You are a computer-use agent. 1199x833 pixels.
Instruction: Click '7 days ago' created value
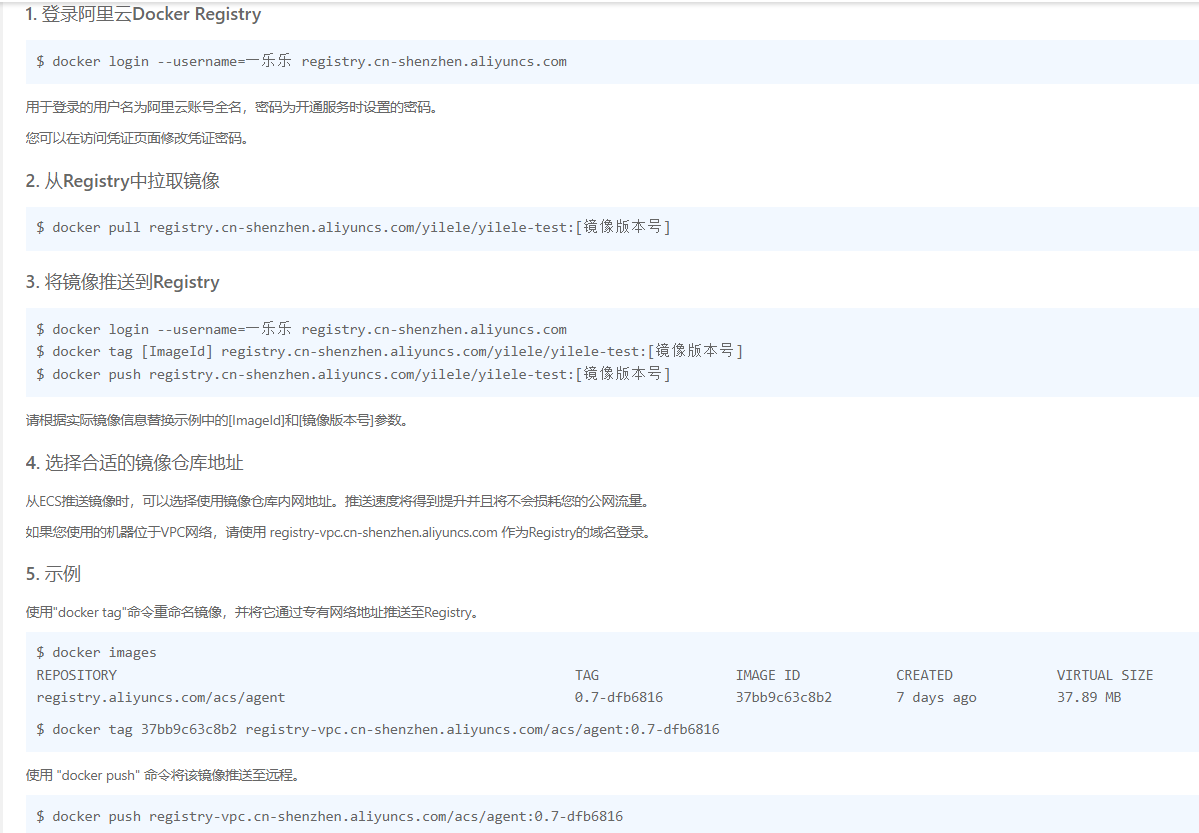point(936,698)
